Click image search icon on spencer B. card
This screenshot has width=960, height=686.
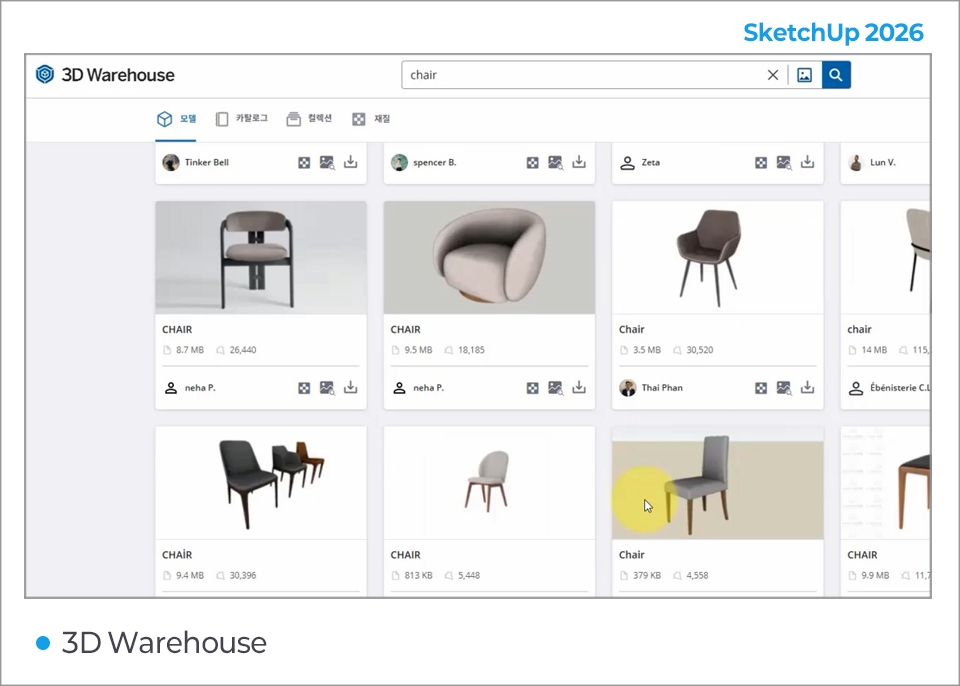tap(555, 163)
